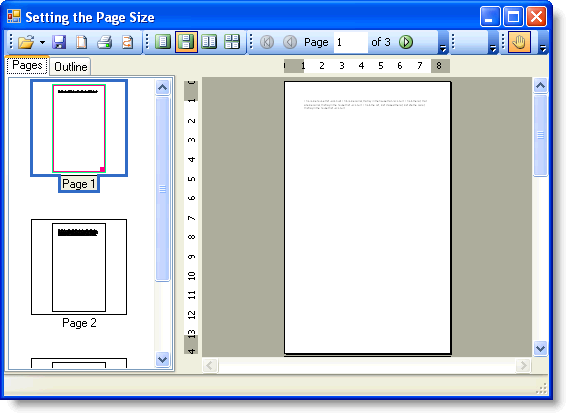Select facing continuous pages layout
569x416 pixels.
click(x=232, y=42)
